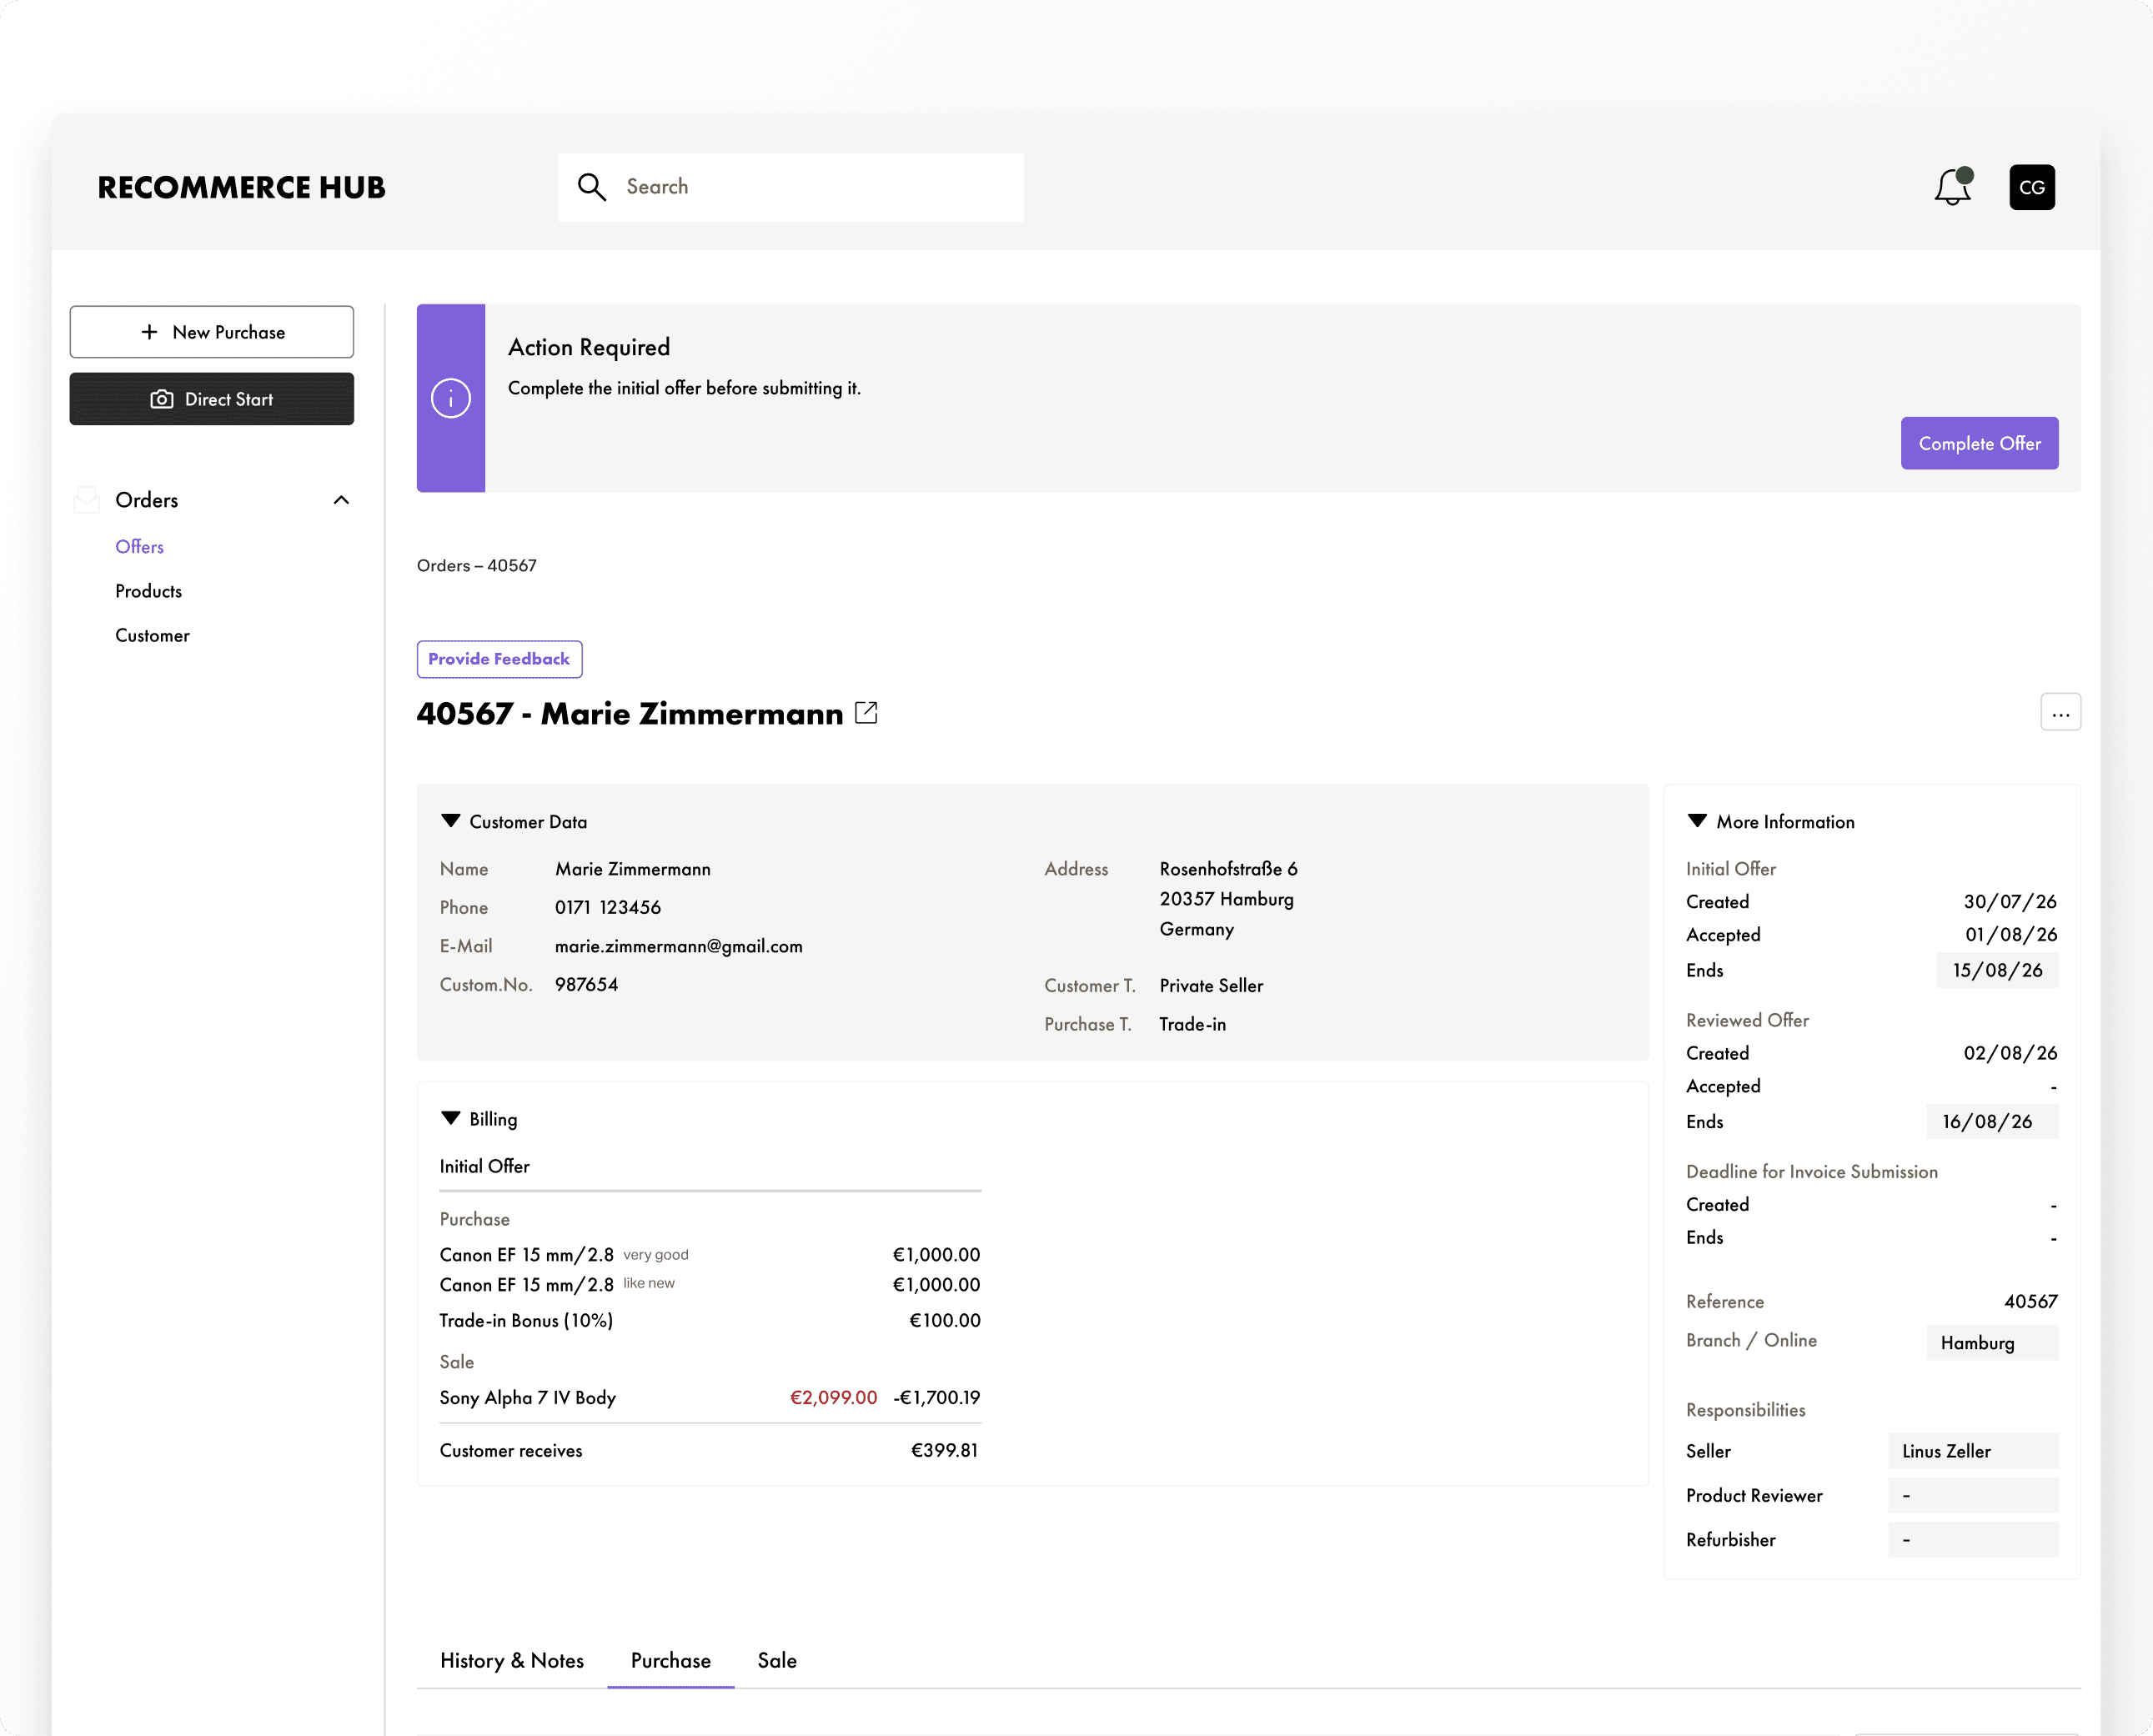The width and height of the screenshot is (2153, 1736).
Task: Open customer profile external link icon
Action: click(x=866, y=713)
